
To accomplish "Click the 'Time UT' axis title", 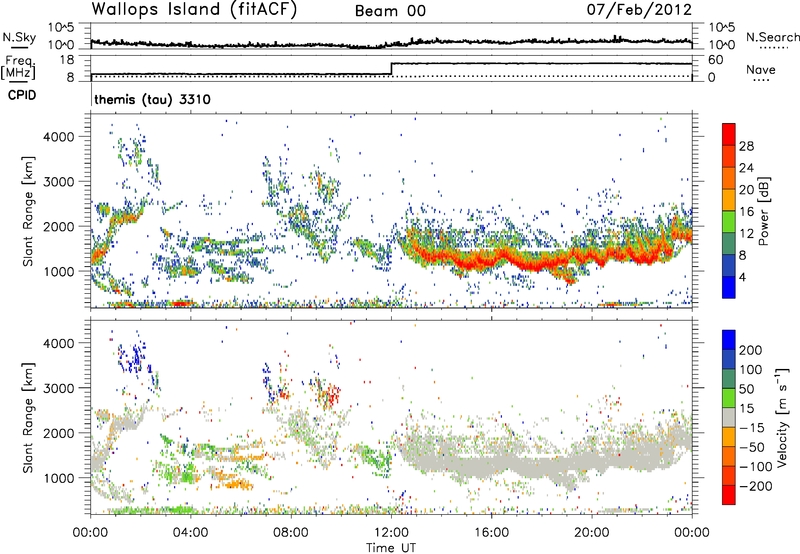I will pyautogui.click(x=391, y=548).
